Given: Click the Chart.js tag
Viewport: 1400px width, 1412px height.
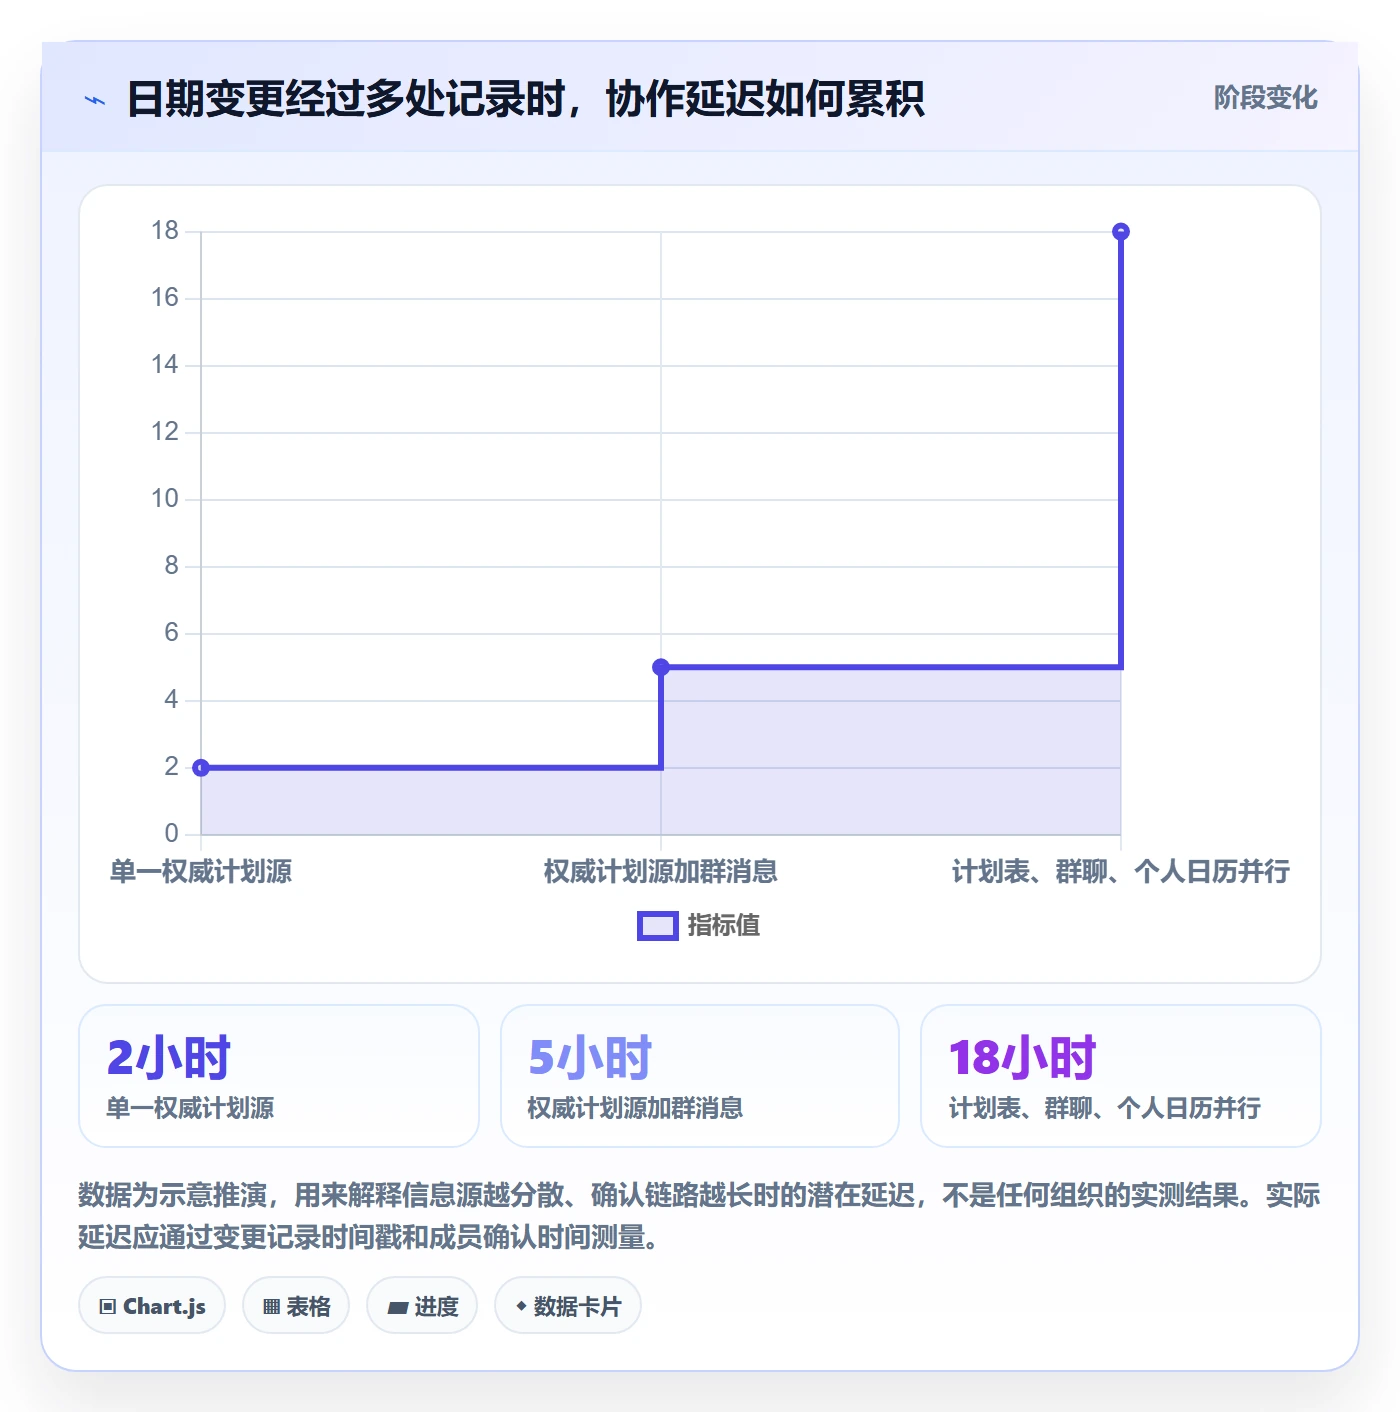Looking at the screenshot, I should tap(152, 1306).
